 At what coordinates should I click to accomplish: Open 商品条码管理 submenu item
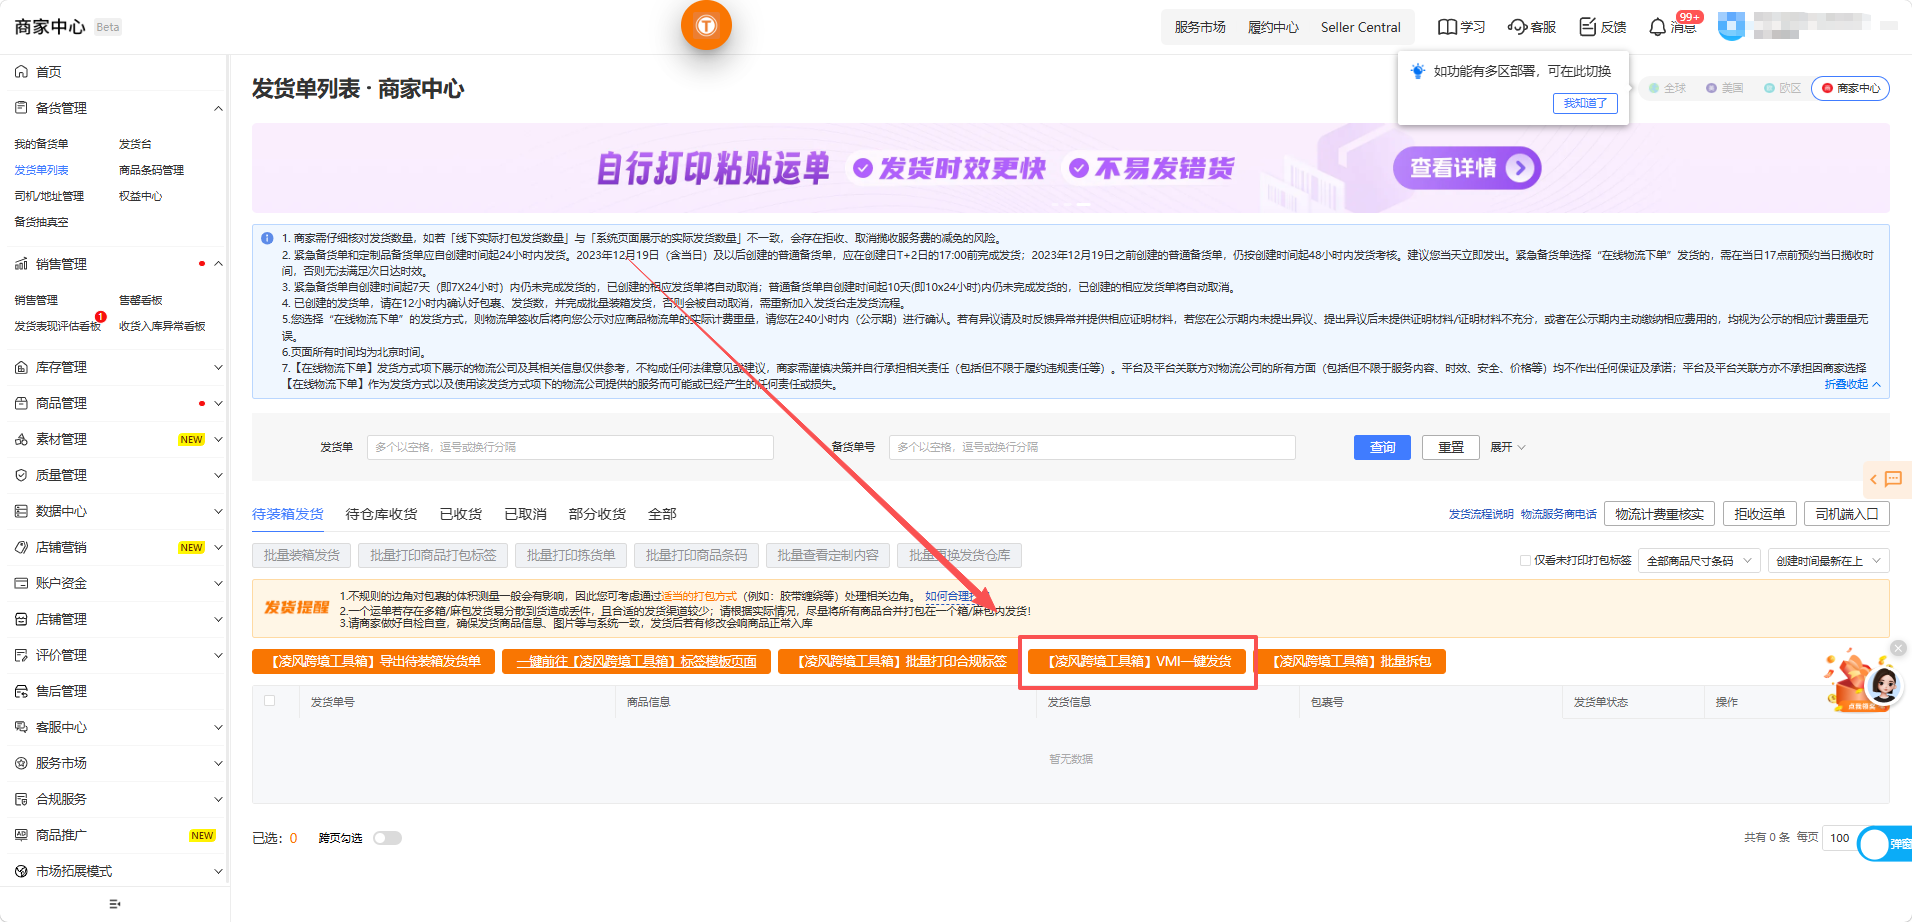[151, 171]
